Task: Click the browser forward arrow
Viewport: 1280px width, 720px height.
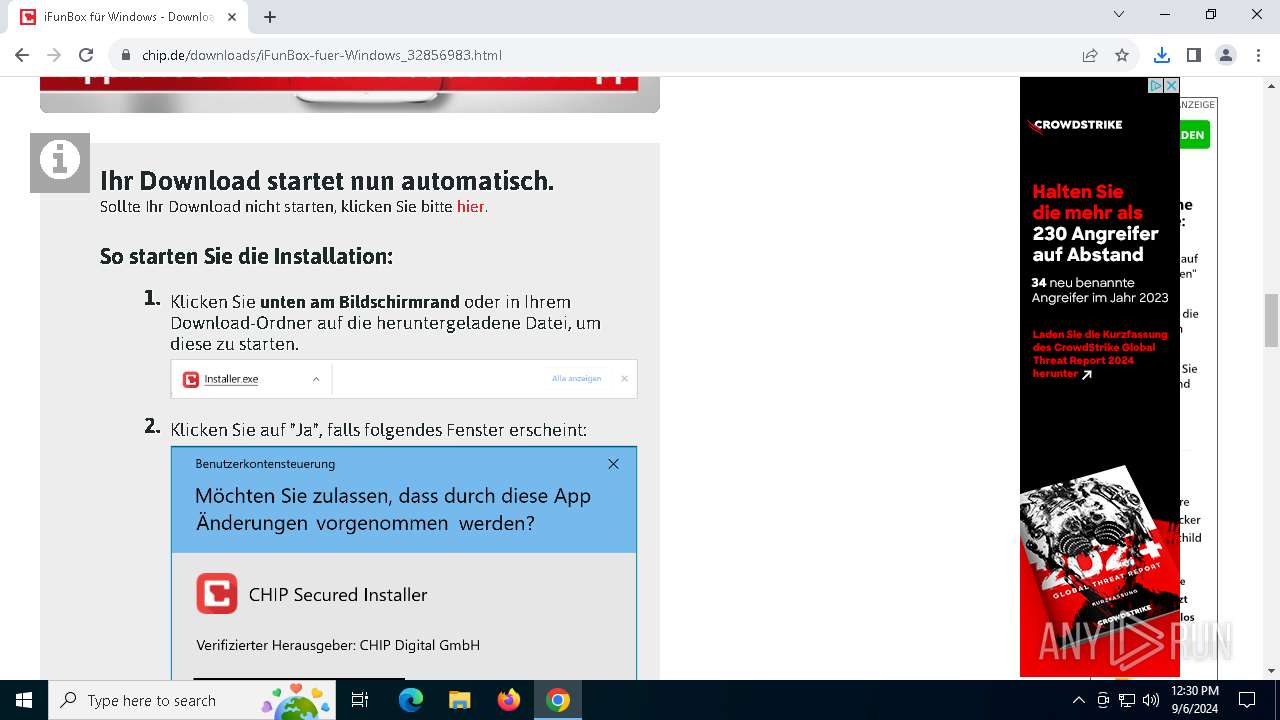Action: [54, 55]
